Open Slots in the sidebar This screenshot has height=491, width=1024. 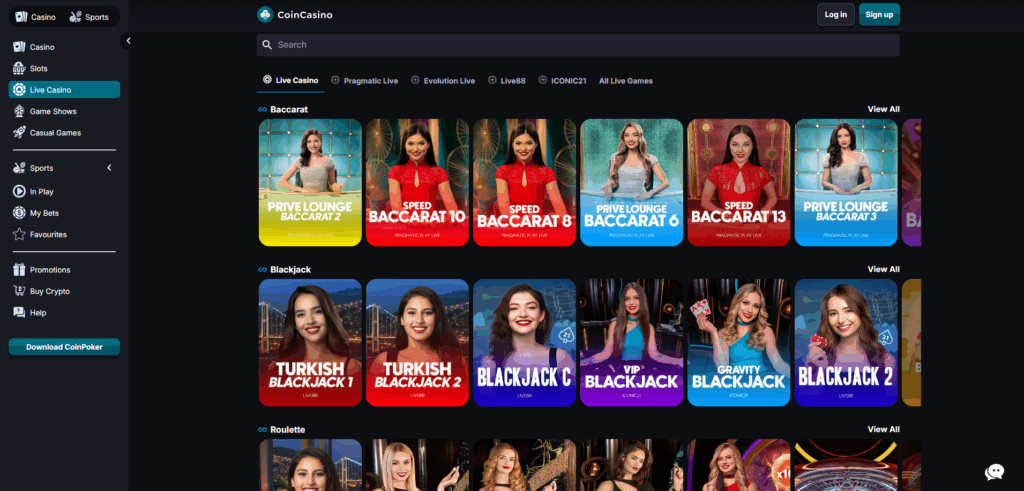pyautogui.click(x=64, y=69)
